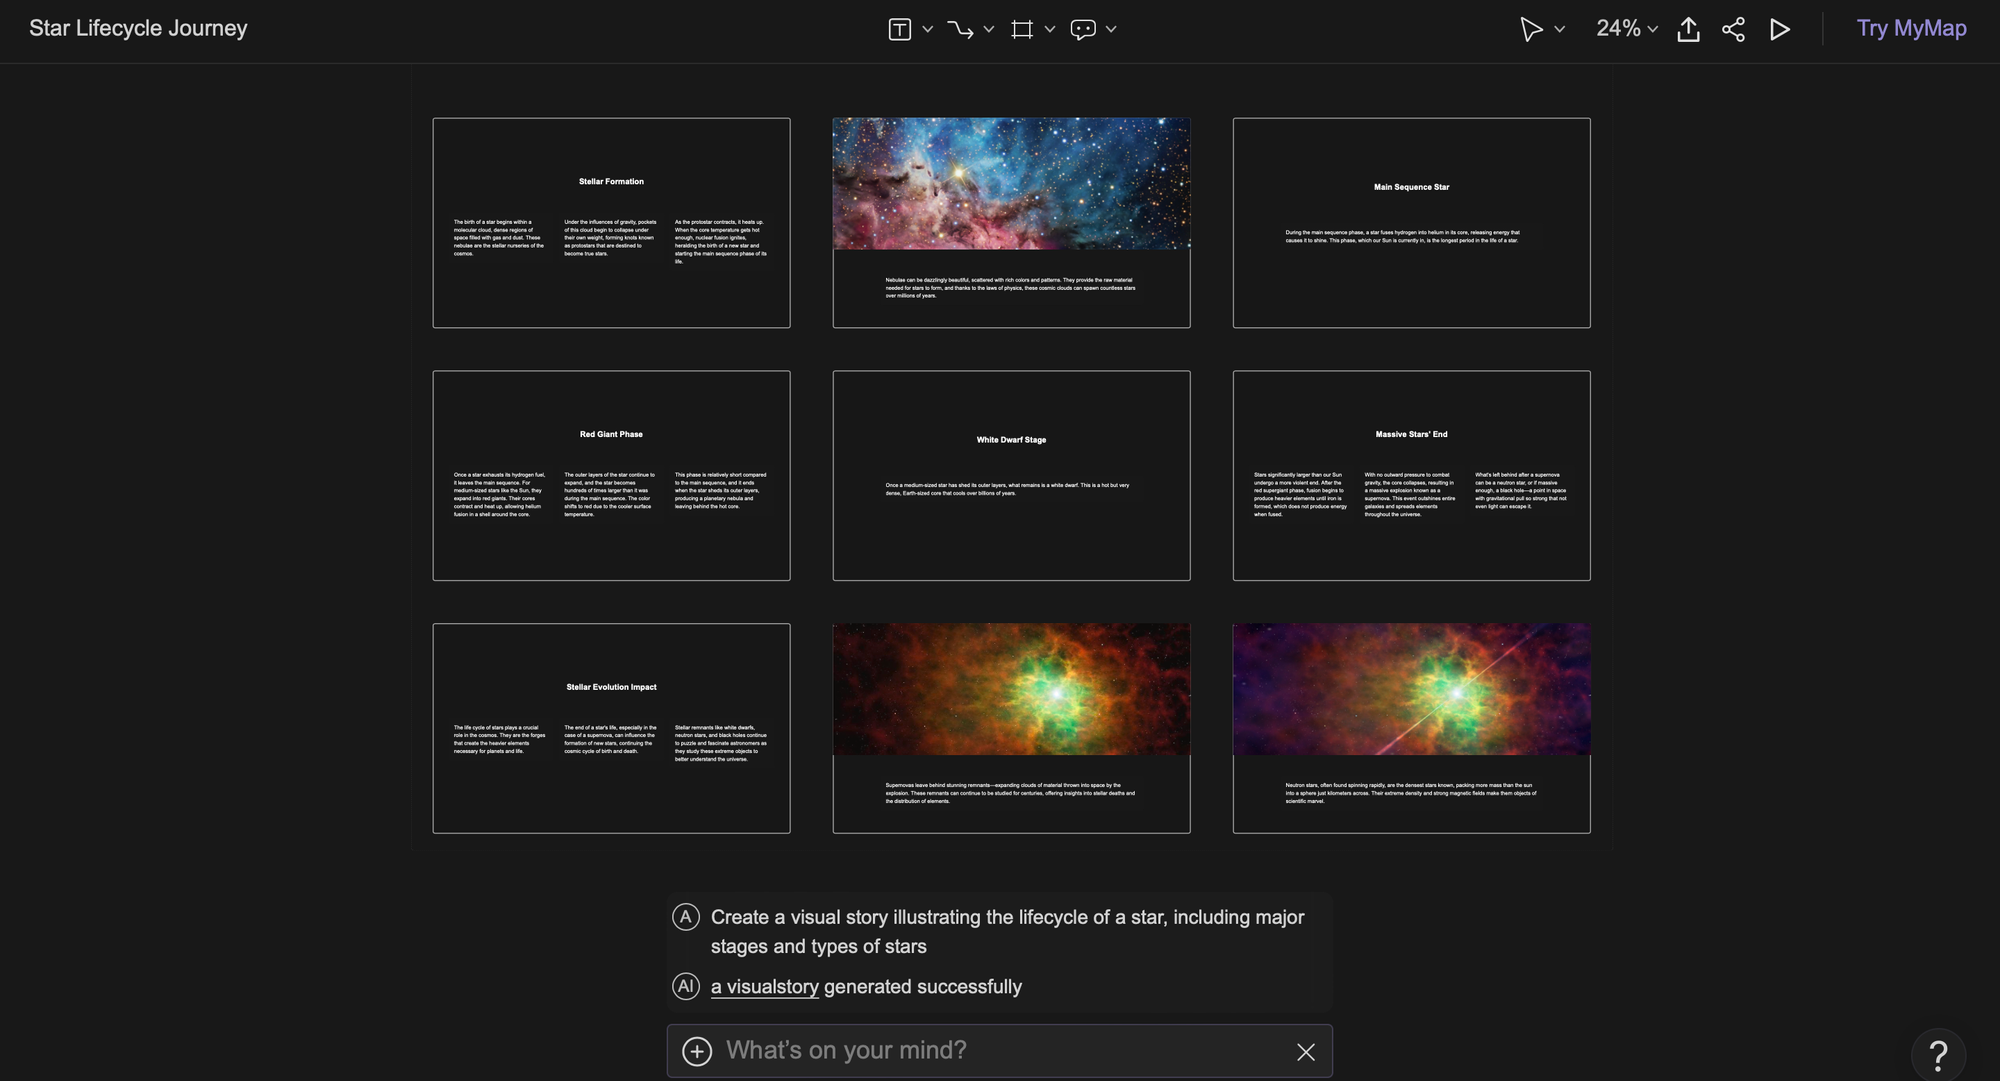The width and height of the screenshot is (2000, 1081).
Task: Click the export upload icon
Action: pyautogui.click(x=1688, y=29)
